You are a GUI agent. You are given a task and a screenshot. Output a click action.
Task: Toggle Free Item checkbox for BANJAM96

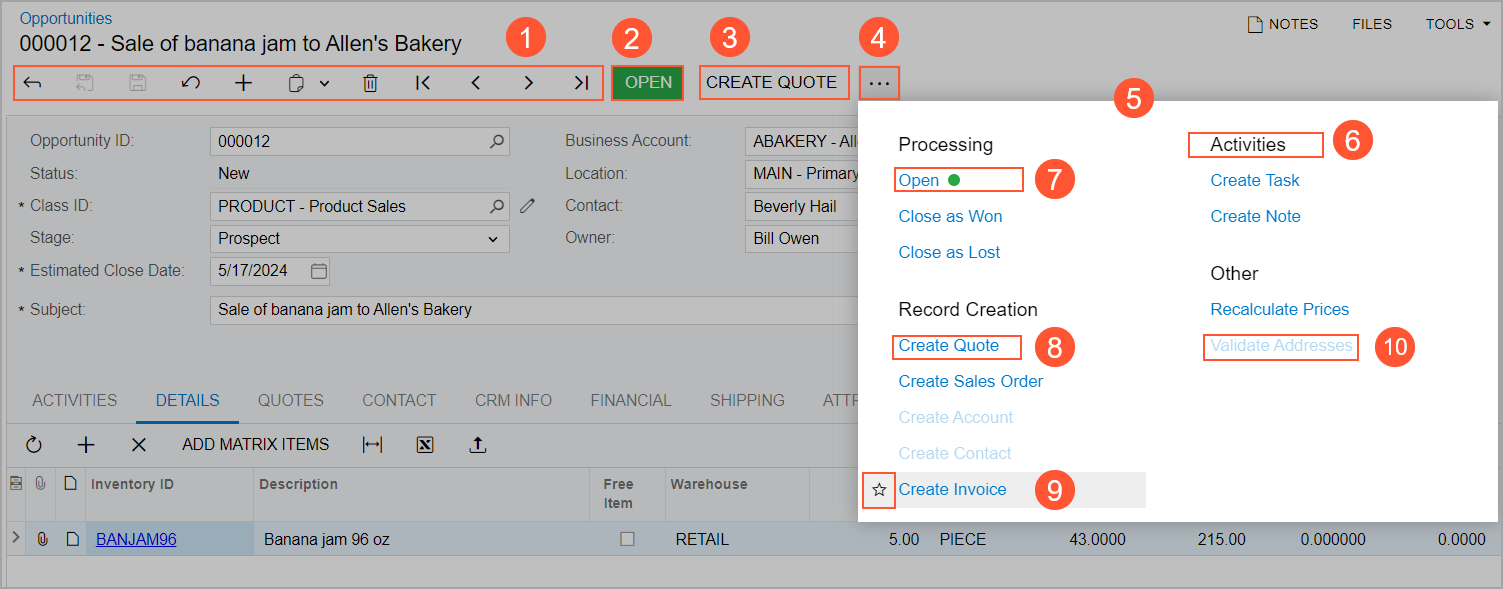point(627,539)
